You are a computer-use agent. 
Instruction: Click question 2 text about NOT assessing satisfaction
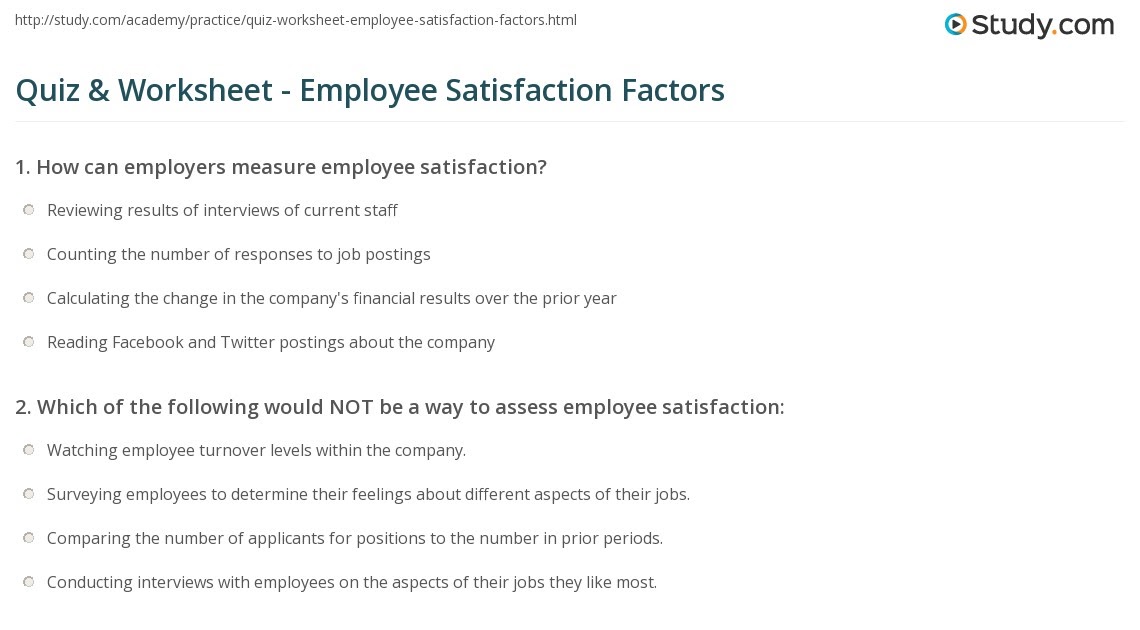(400, 407)
